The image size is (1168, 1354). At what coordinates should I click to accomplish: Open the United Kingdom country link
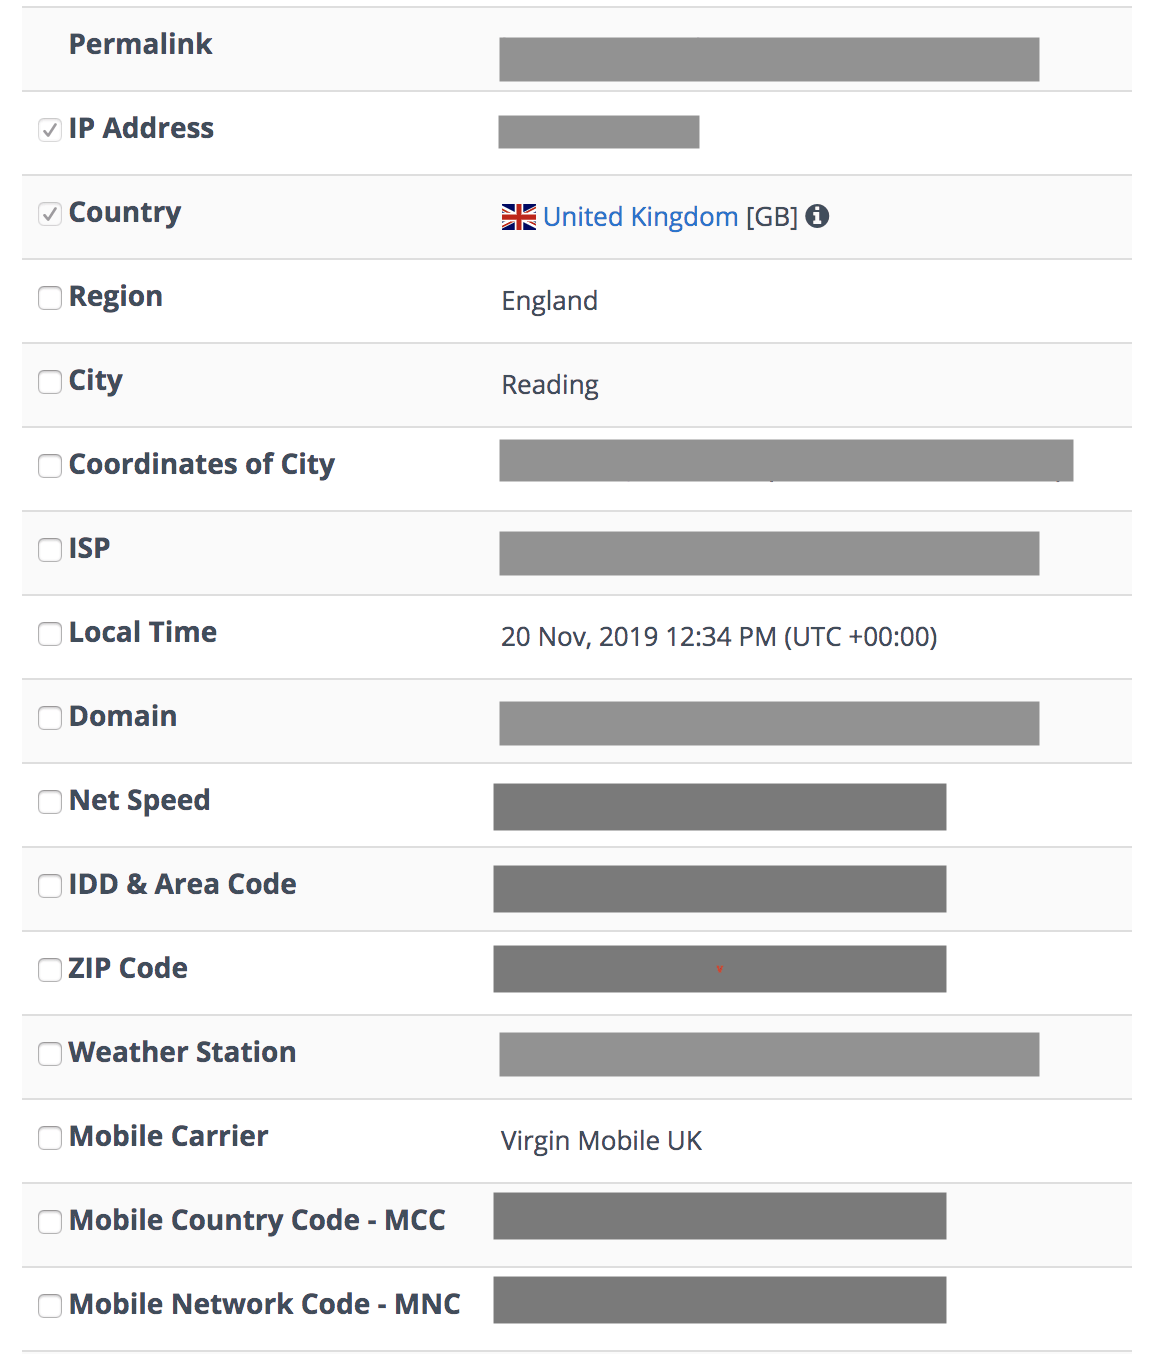(640, 217)
